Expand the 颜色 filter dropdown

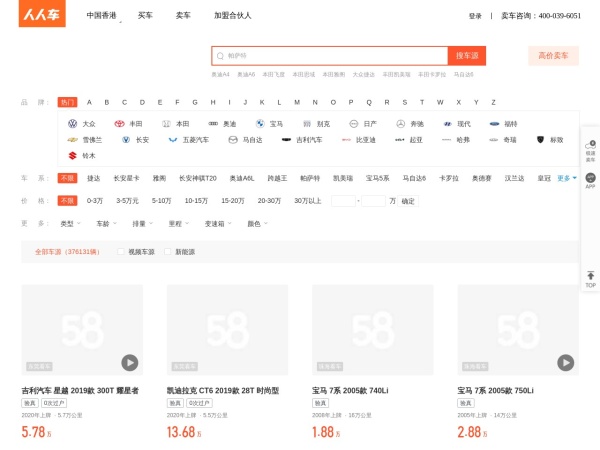[258, 223]
